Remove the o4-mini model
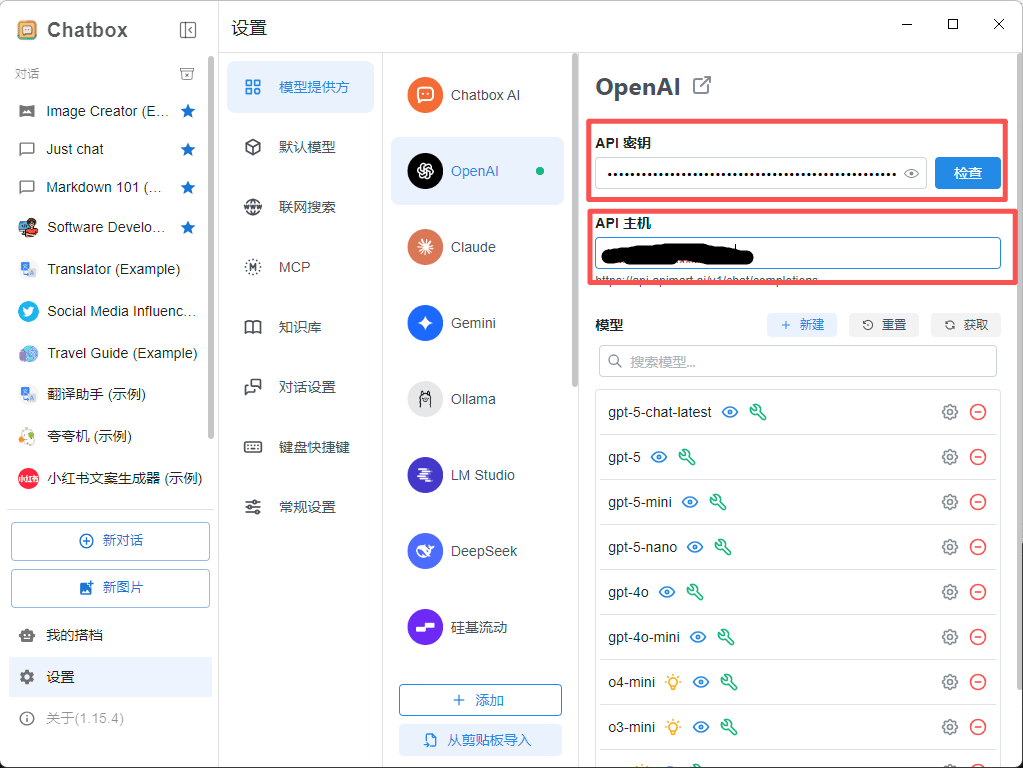1023x768 pixels. 978,683
